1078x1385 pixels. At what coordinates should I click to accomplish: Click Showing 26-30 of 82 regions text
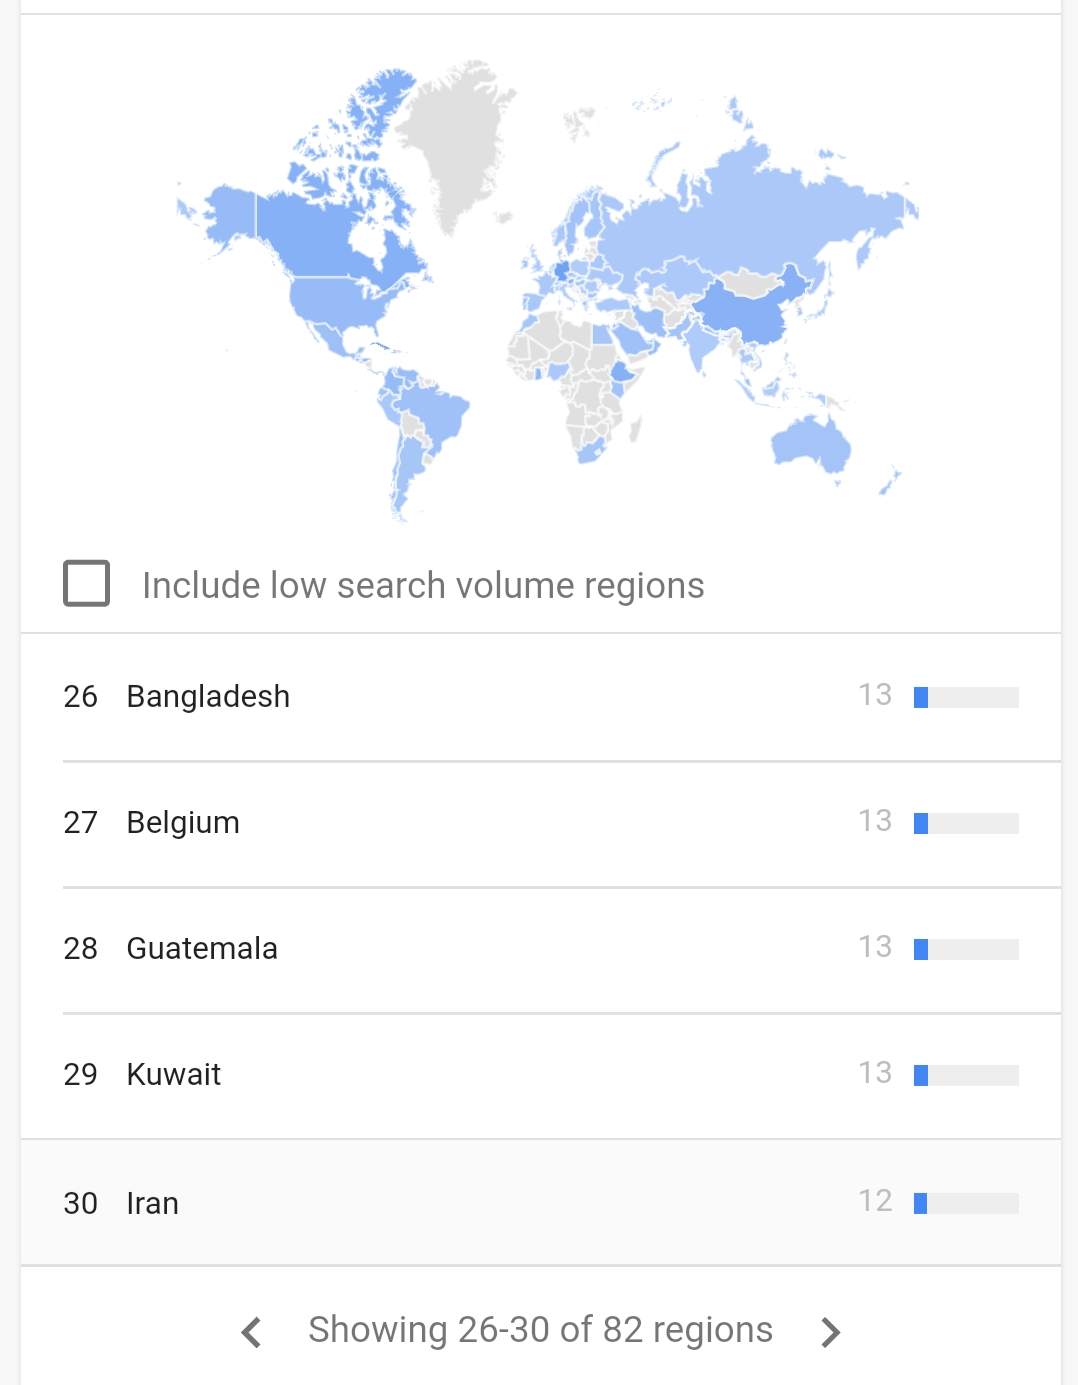pos(540,1330)
